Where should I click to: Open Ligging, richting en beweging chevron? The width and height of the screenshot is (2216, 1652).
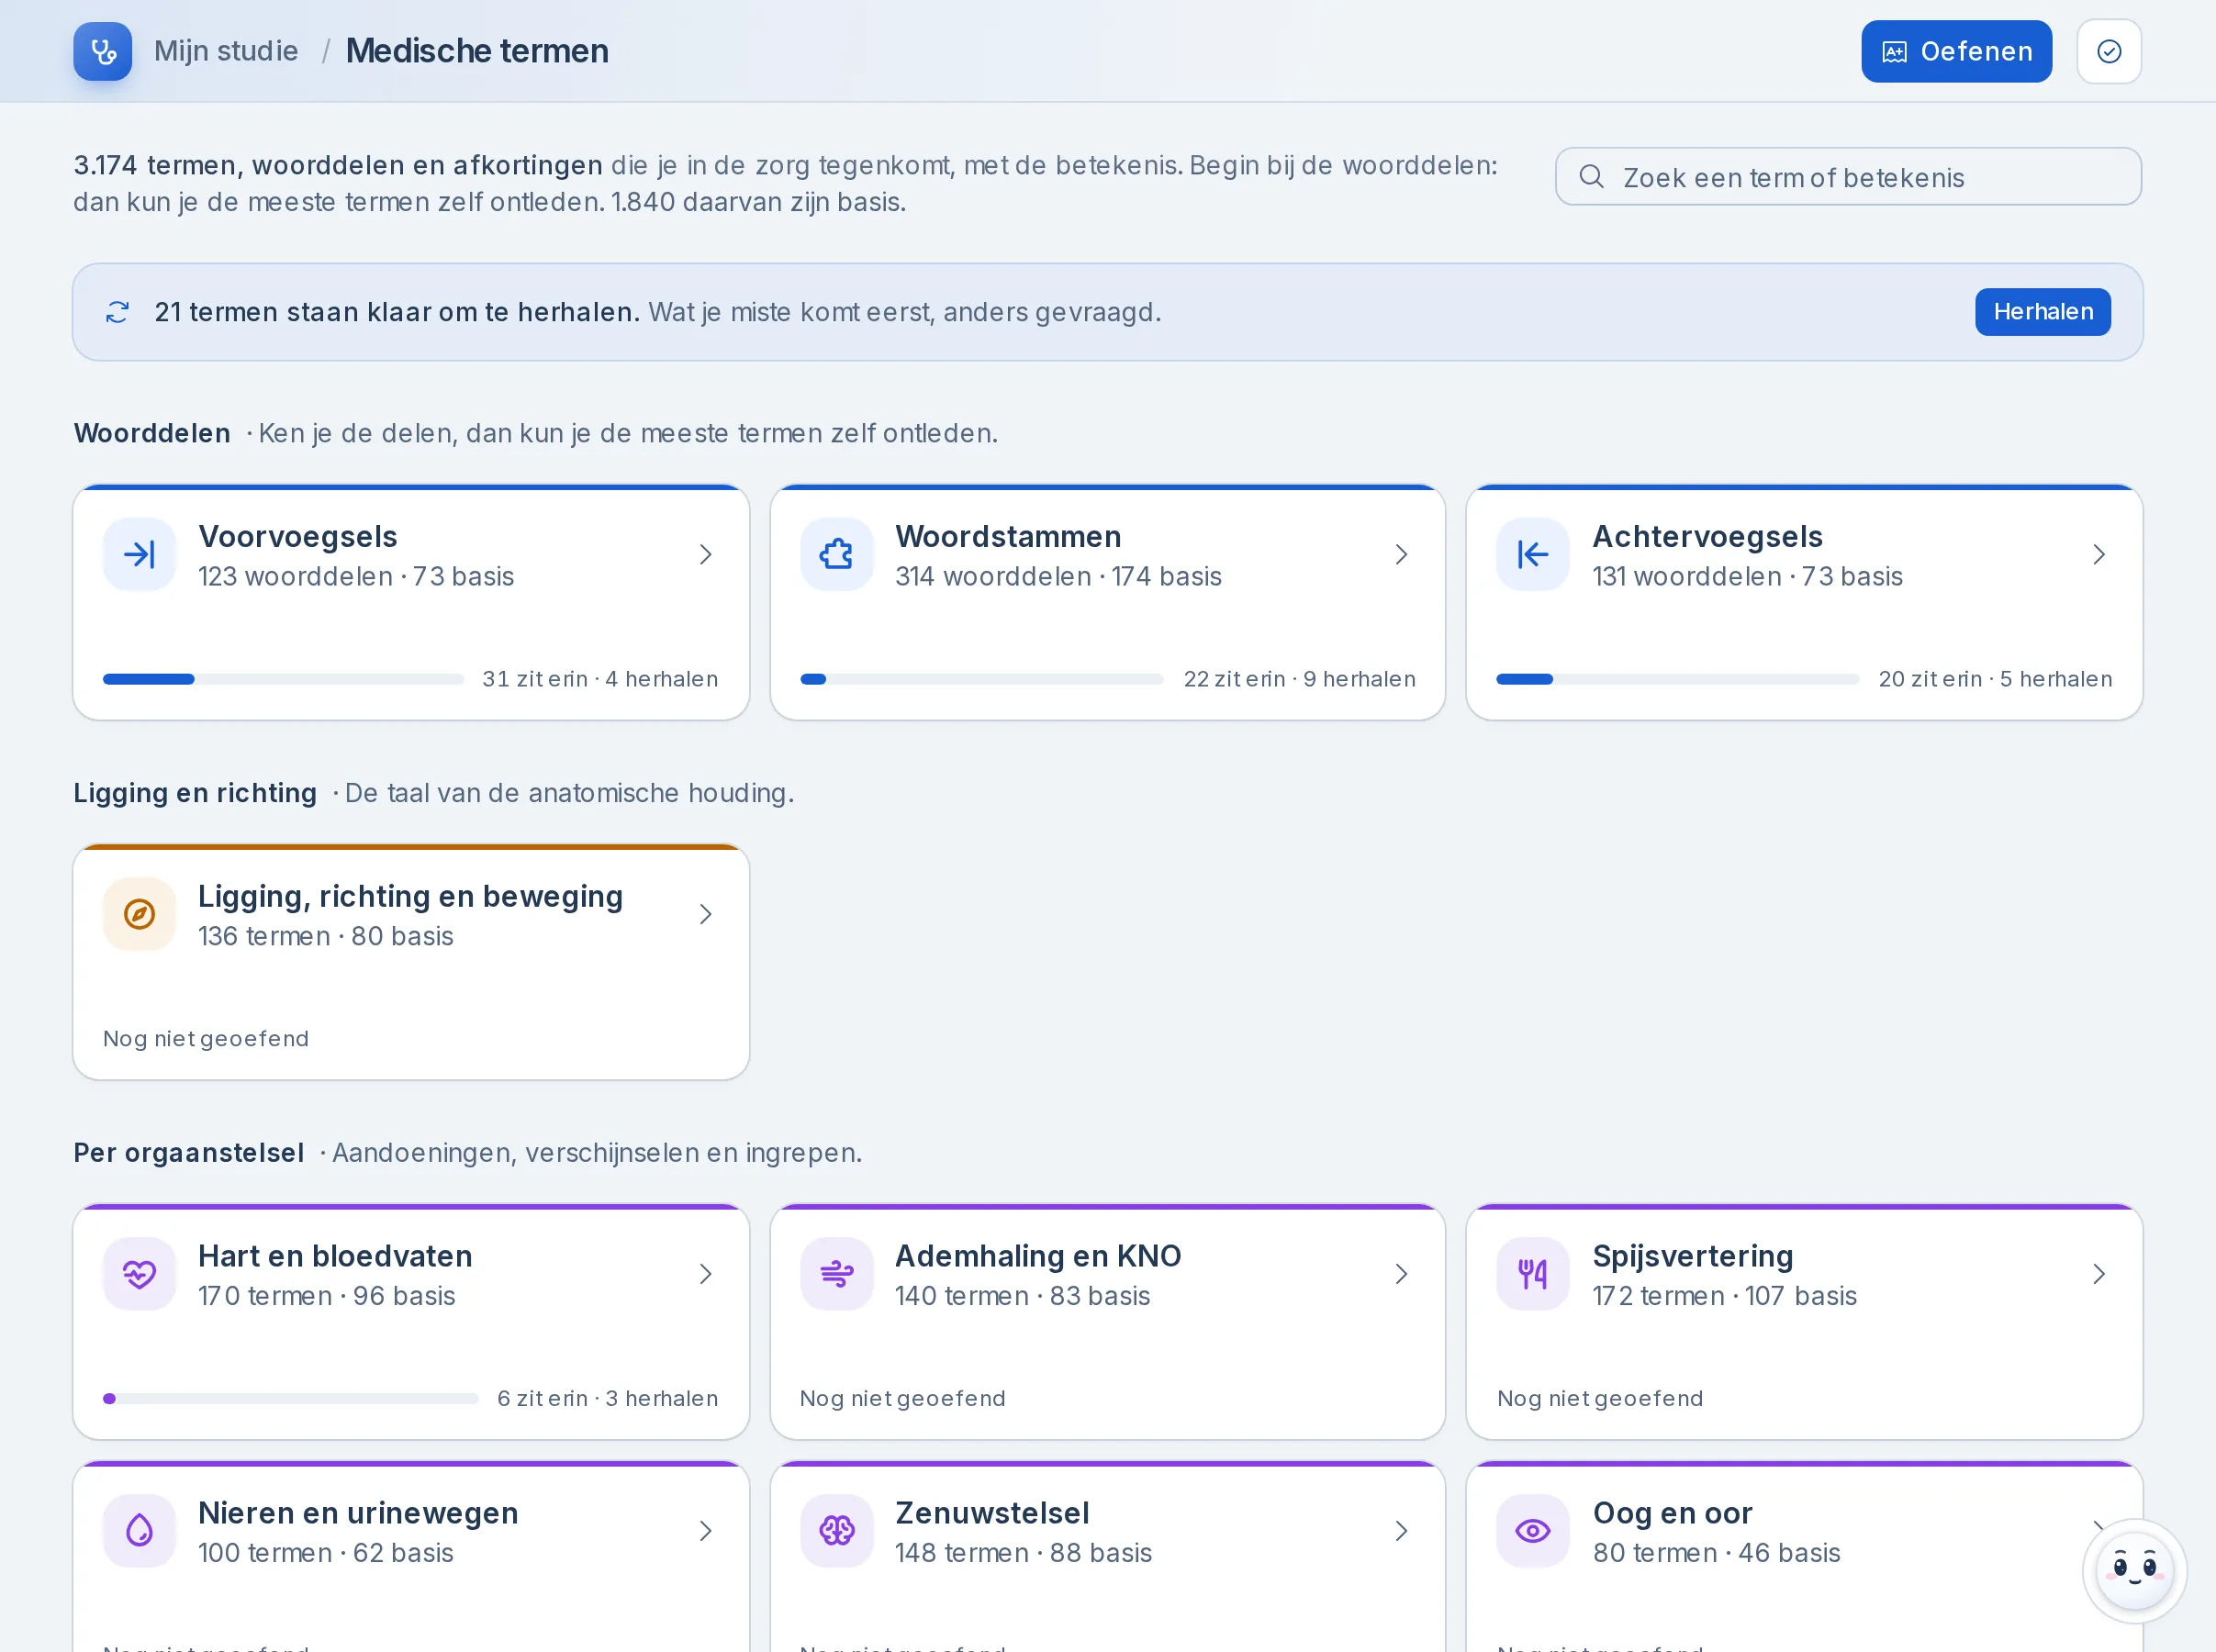pyautogui.click(x=705, y=914)
